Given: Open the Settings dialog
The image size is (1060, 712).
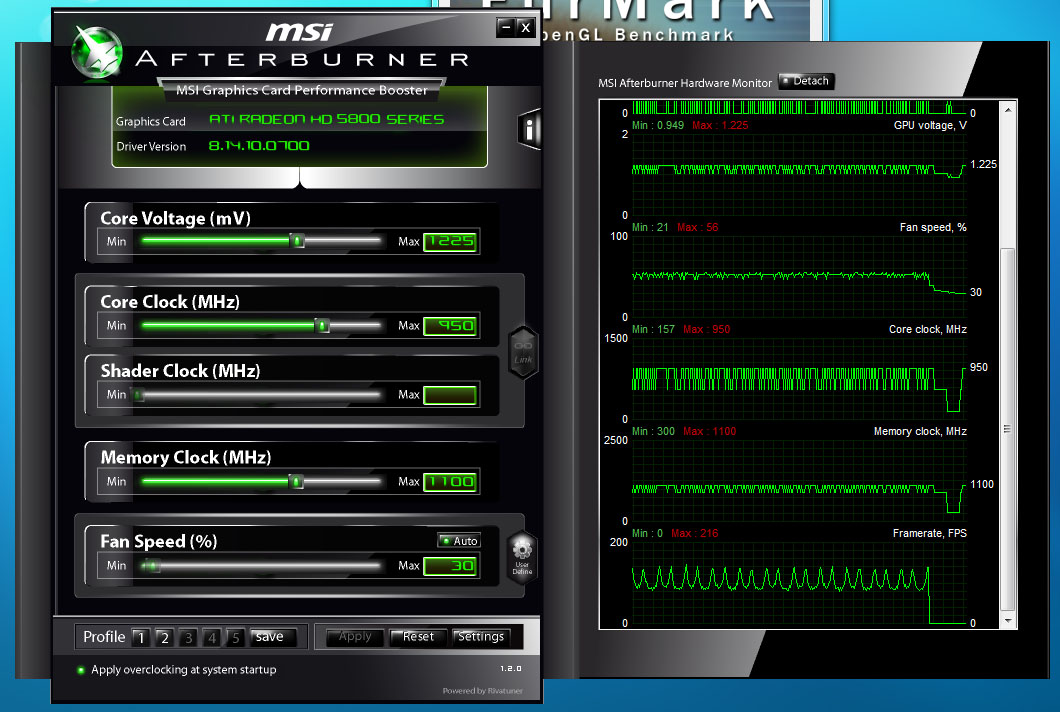Looking at the screenshot, I should (x=481, y=637).
